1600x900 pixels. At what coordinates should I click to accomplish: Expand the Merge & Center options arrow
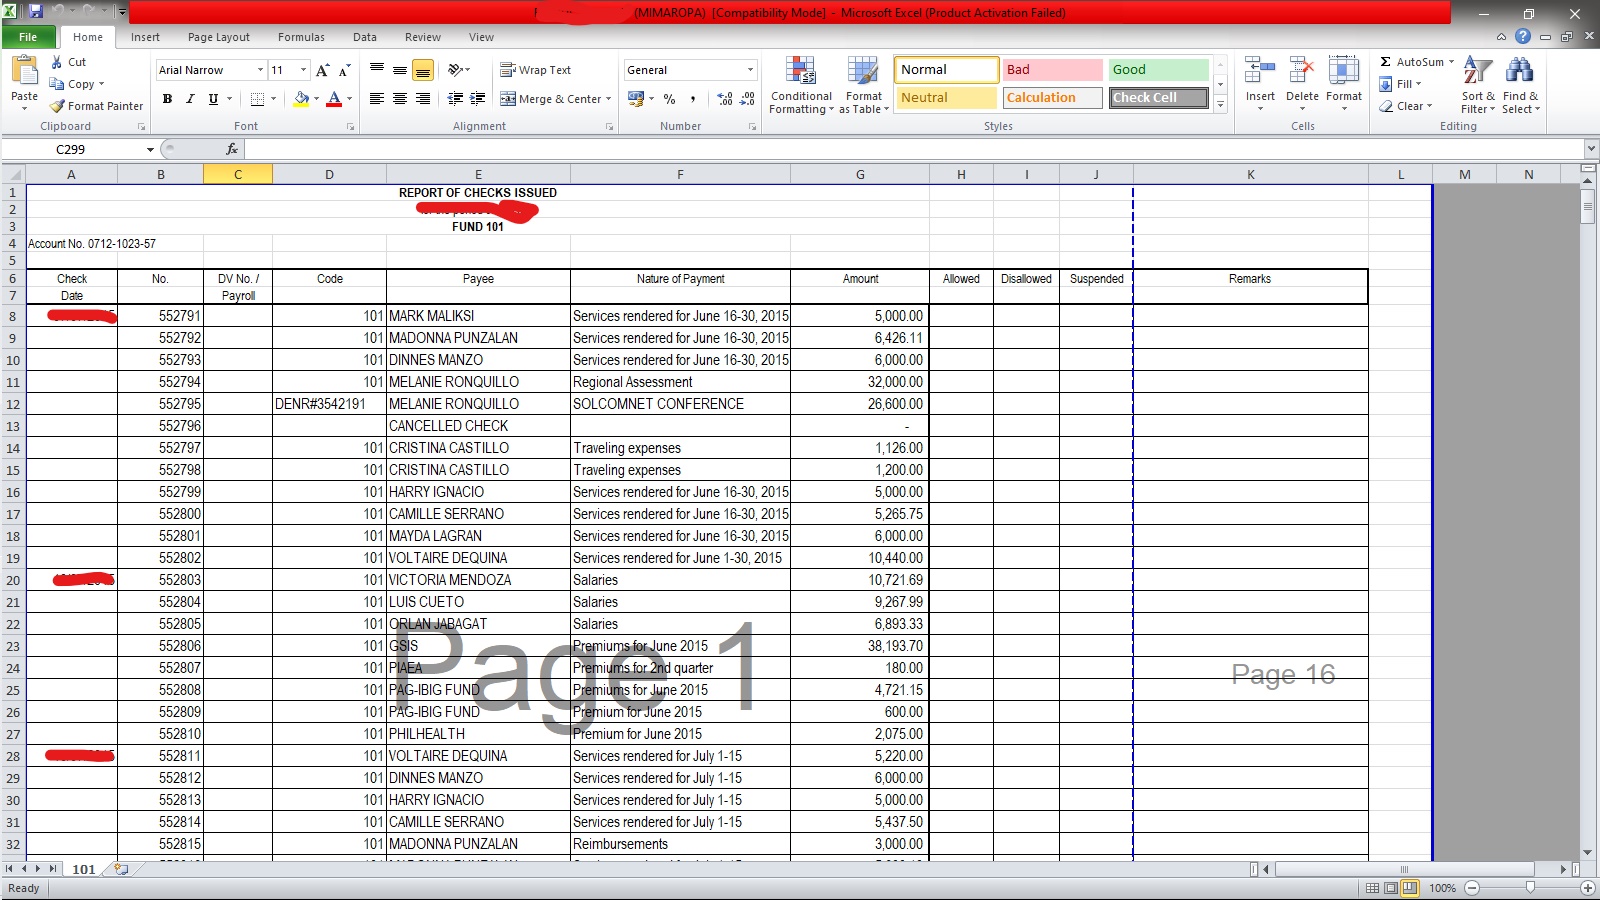609,99
